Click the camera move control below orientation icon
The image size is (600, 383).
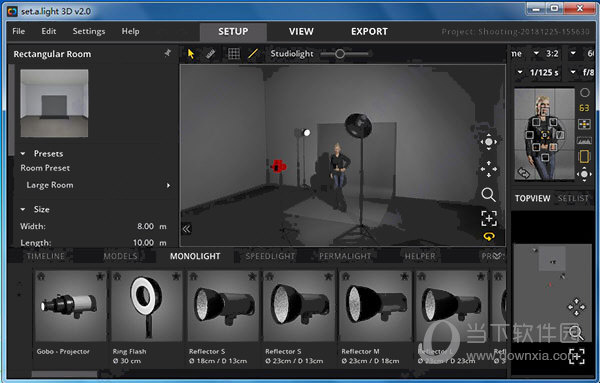(x=584, y=174)
